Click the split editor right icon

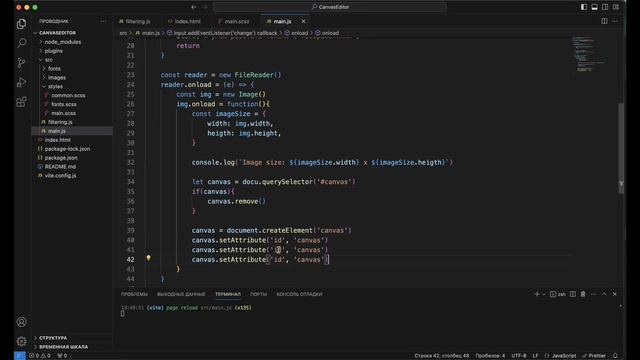point(604,21)
